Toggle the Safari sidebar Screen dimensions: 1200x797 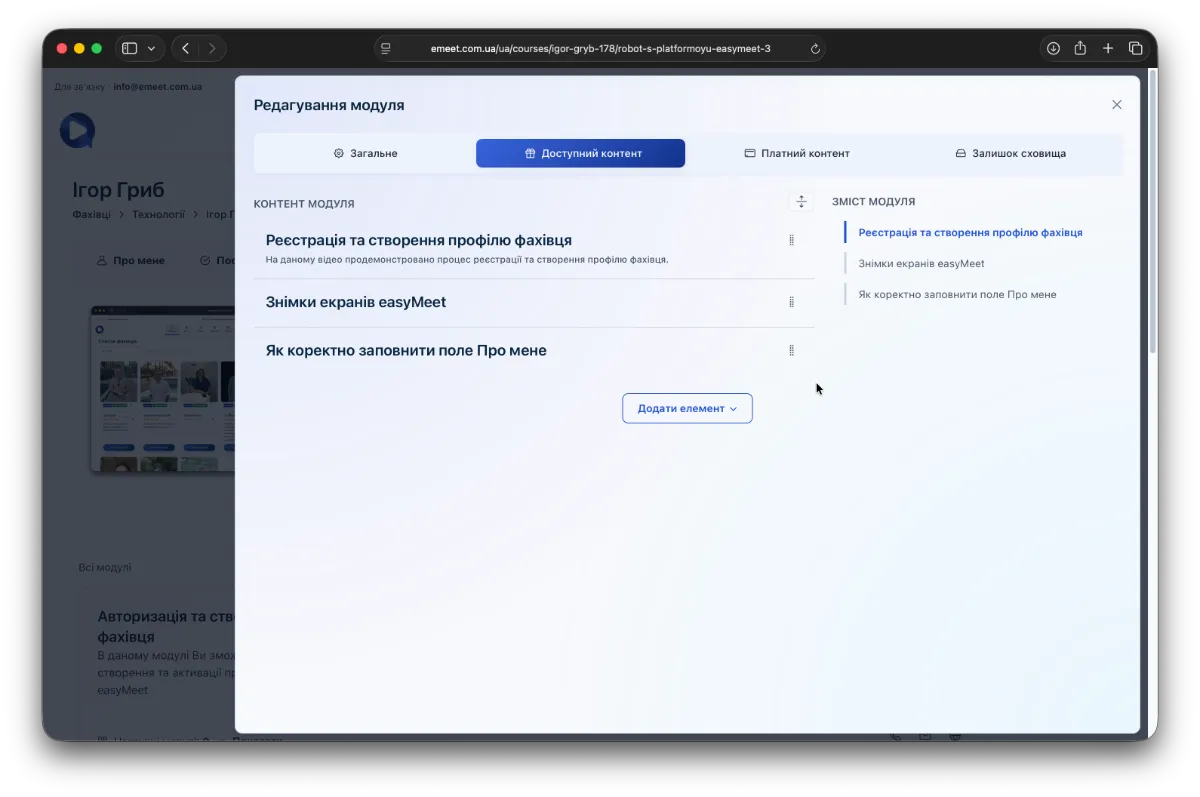[129, 48]
